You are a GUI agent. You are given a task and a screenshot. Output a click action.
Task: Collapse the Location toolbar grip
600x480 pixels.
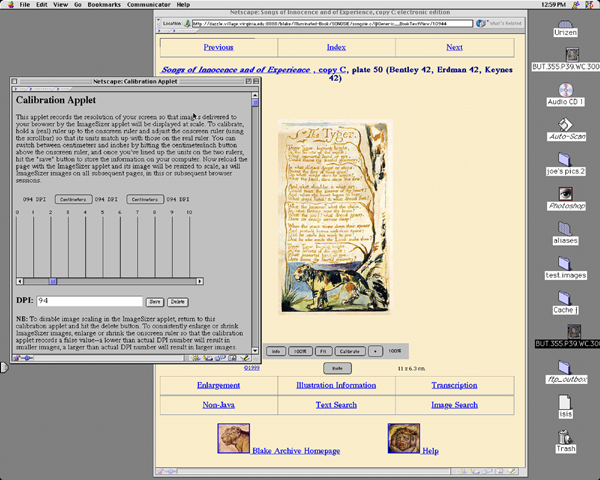[158, 23]
